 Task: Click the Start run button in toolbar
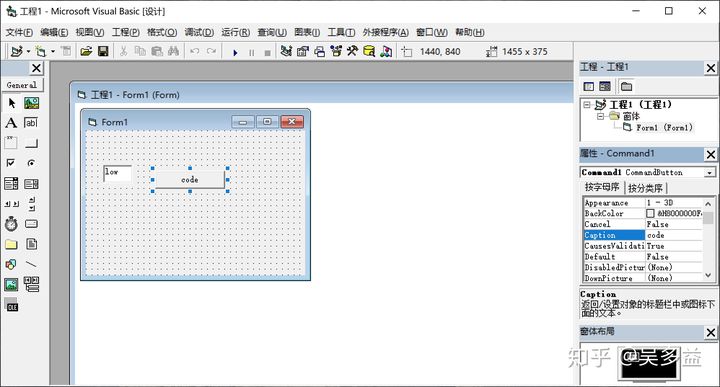[x=235, y=52]
